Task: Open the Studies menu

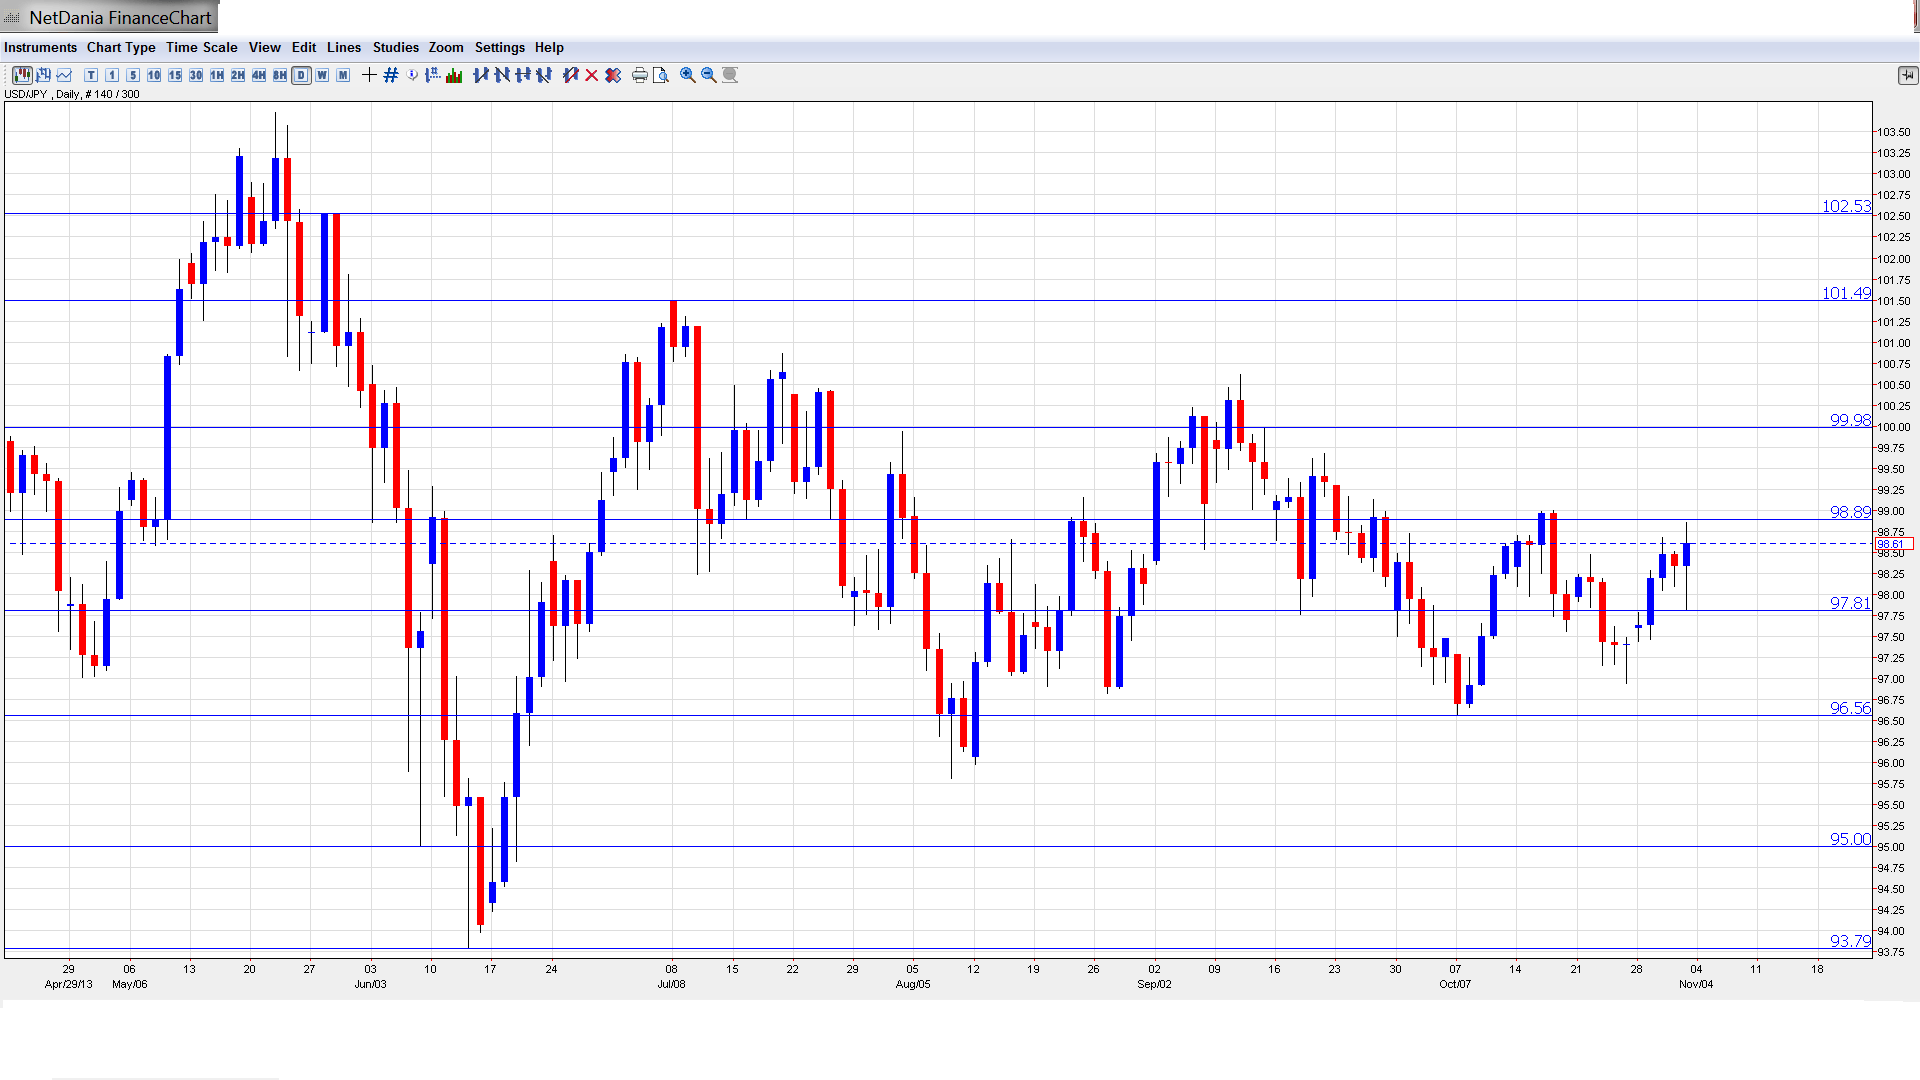Action: (395, 47)
